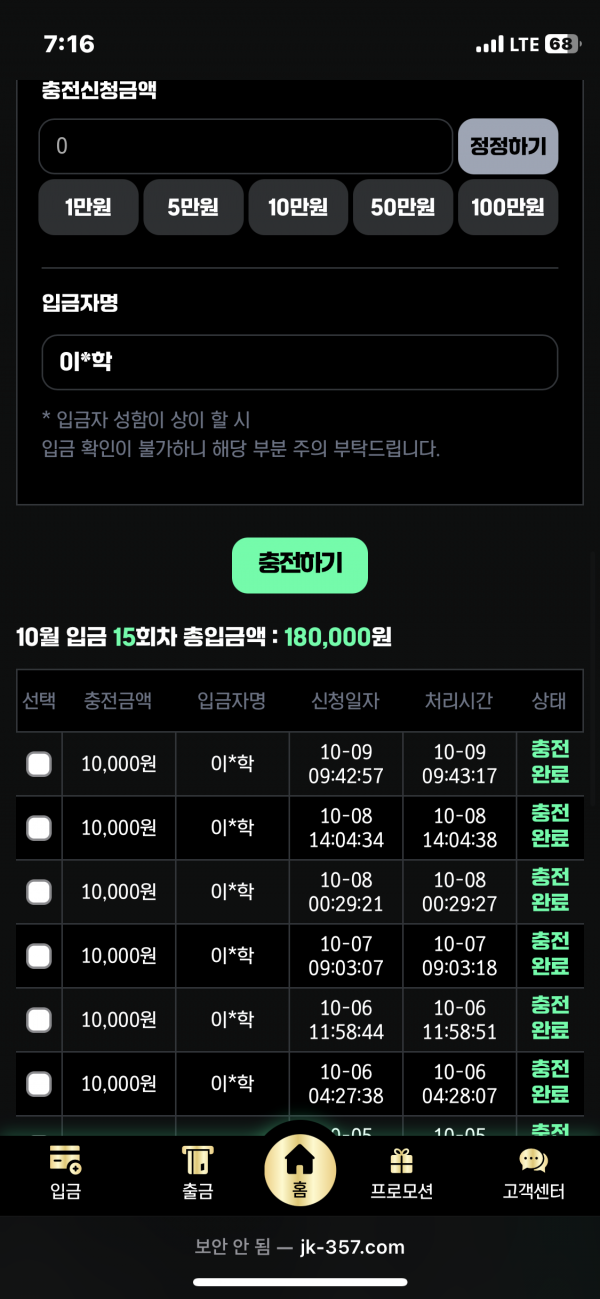Tap the battery indicator in status bar
600x1299 pixels.
(560, 44)
